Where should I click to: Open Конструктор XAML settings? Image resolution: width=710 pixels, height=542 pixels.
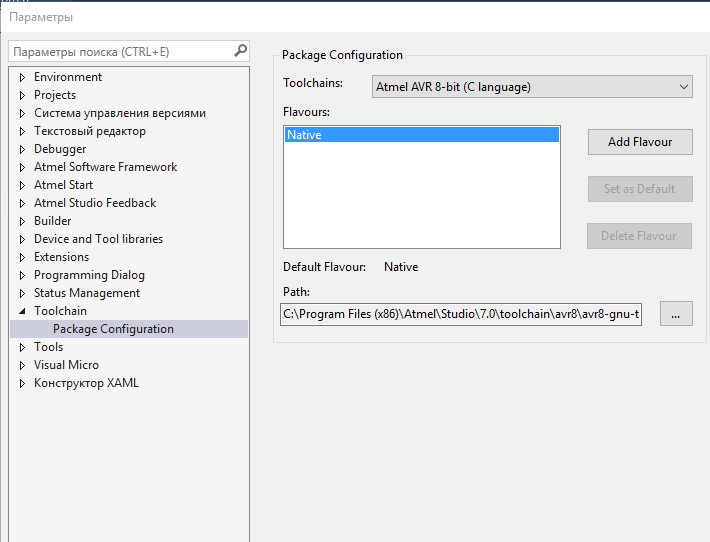point(86,383)
